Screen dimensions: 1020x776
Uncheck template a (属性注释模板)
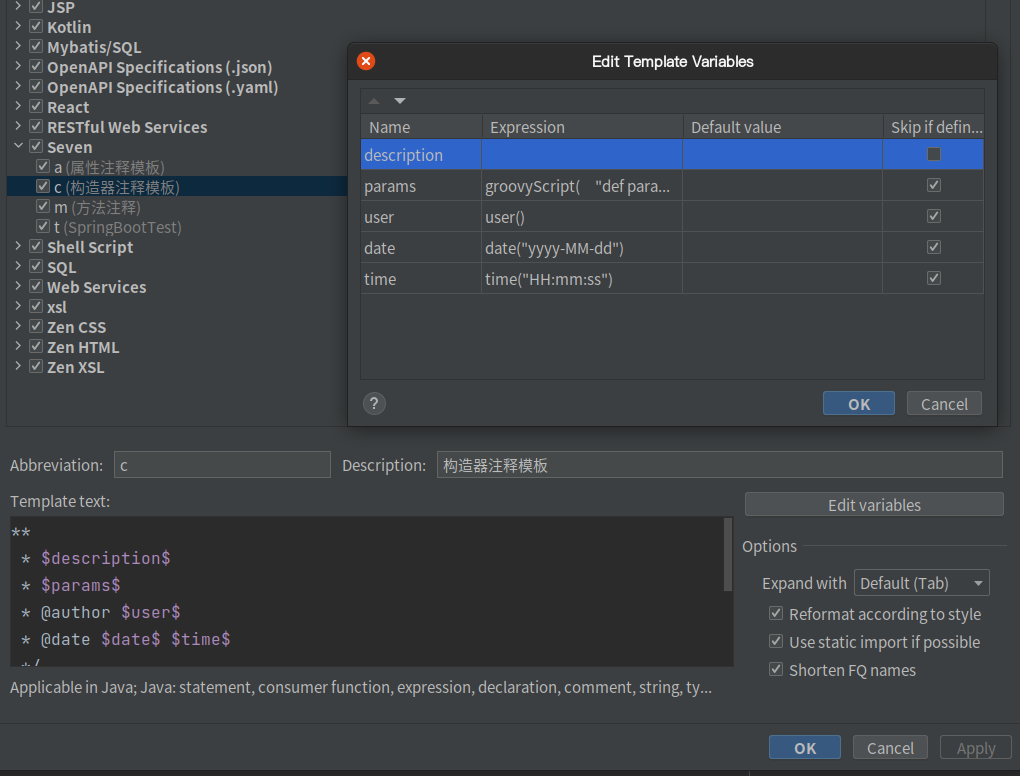43,167
